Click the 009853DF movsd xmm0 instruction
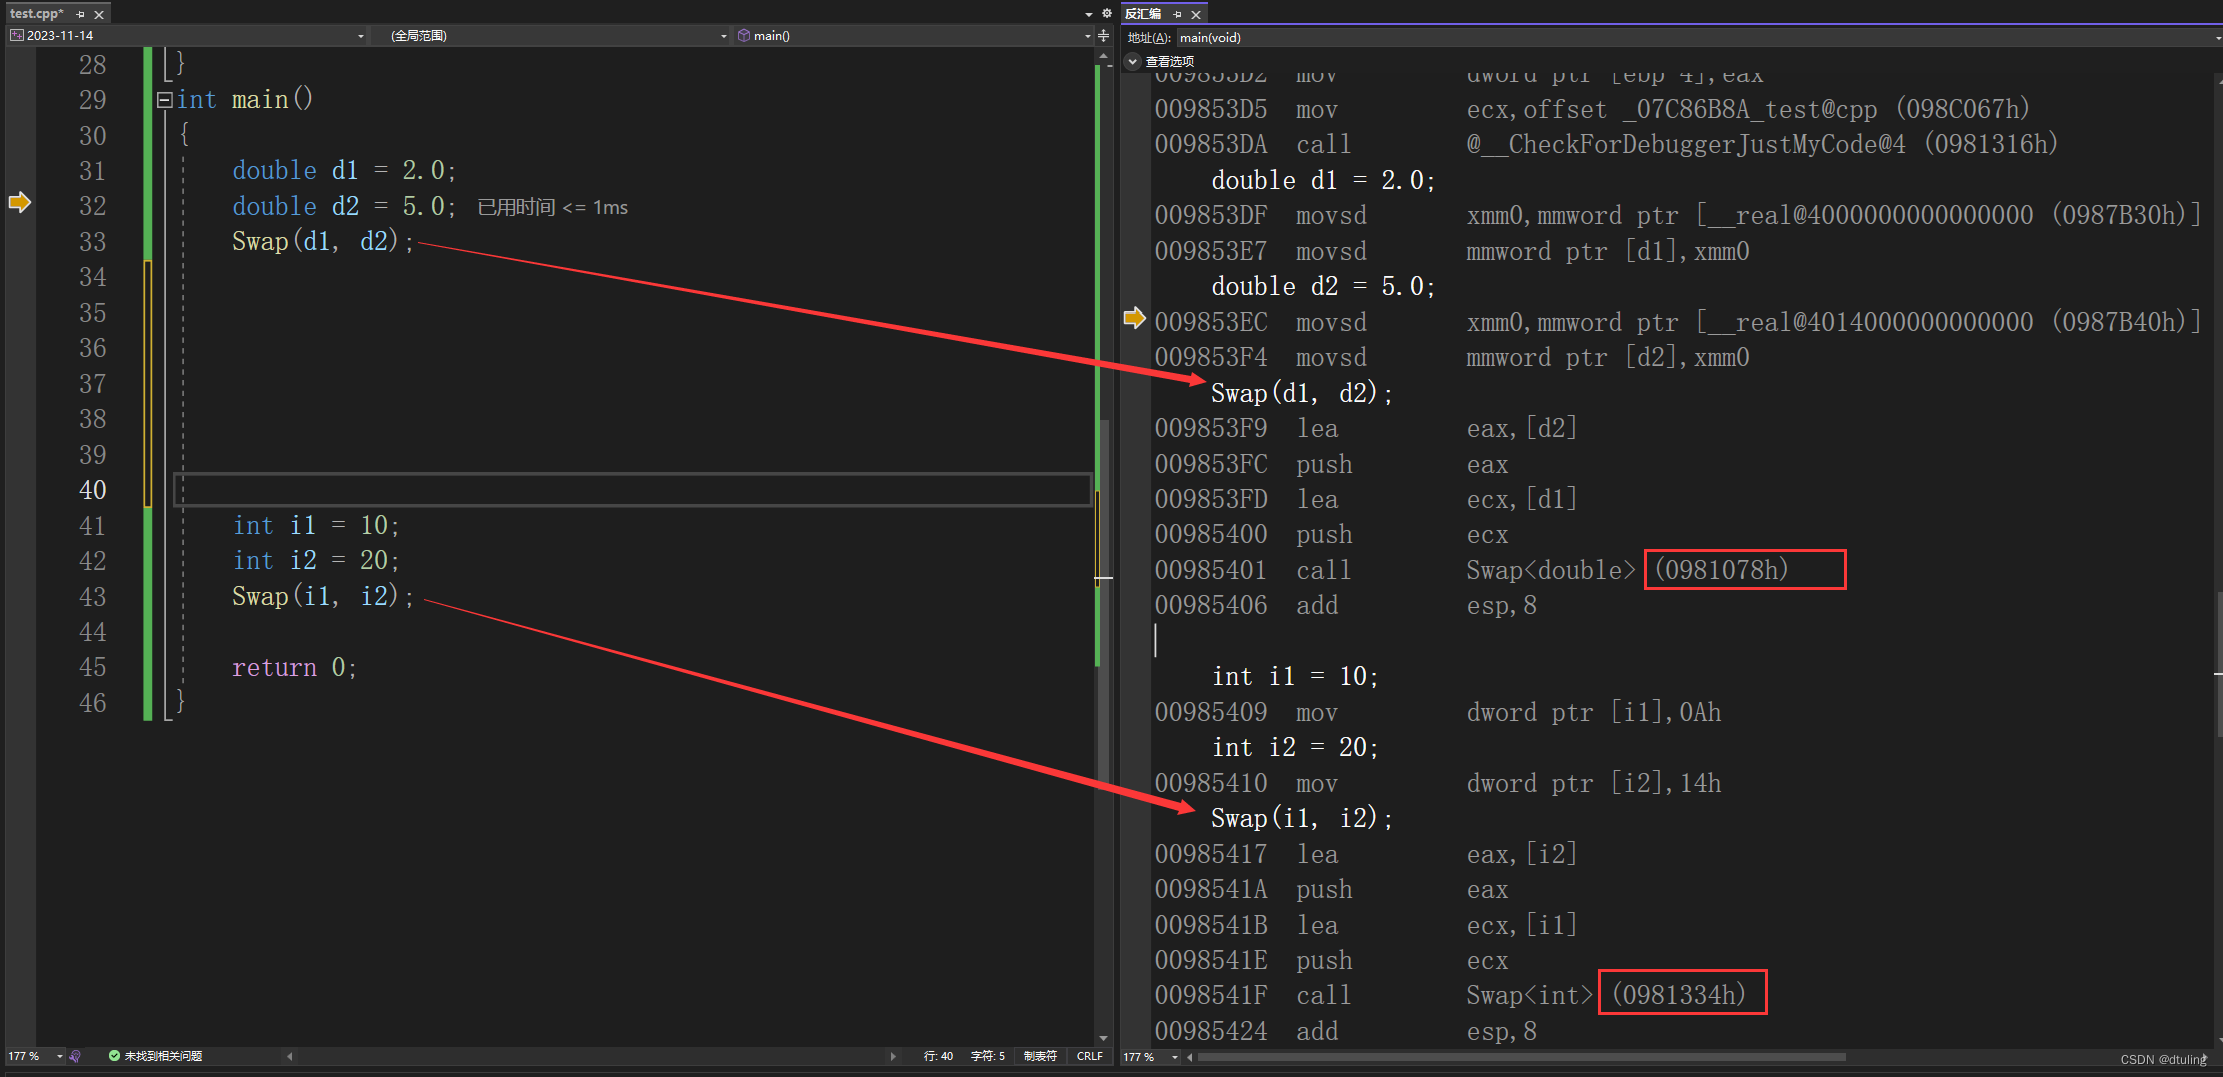This screenshot has width=2223, height=1077. pos(1678,216)
